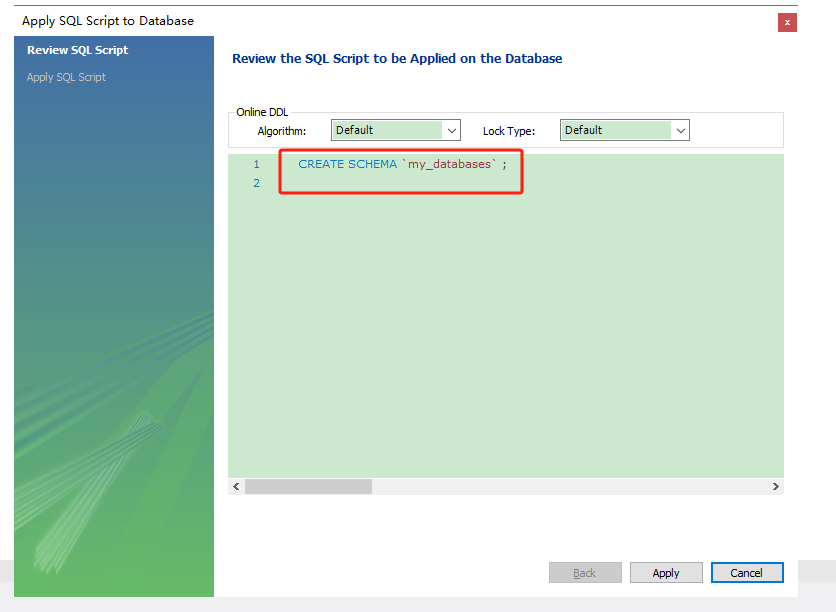Click the disabled Back button
The image size is (836, 612).
pos(585,573)
